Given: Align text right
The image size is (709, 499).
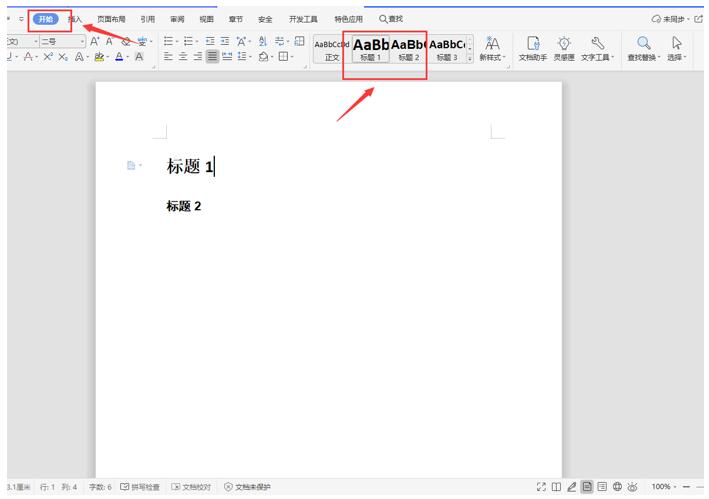Looking at the screenshot, I should (198, 56).
